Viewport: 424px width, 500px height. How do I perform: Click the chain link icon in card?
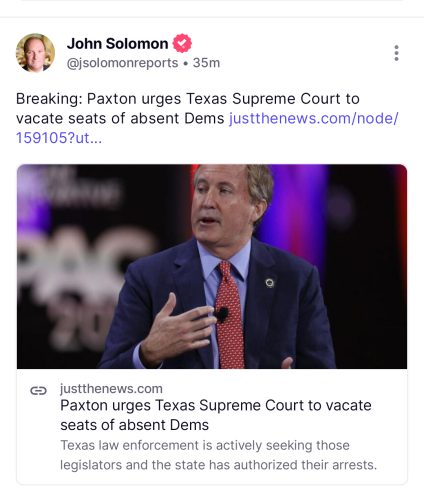(x=38, y=390)
